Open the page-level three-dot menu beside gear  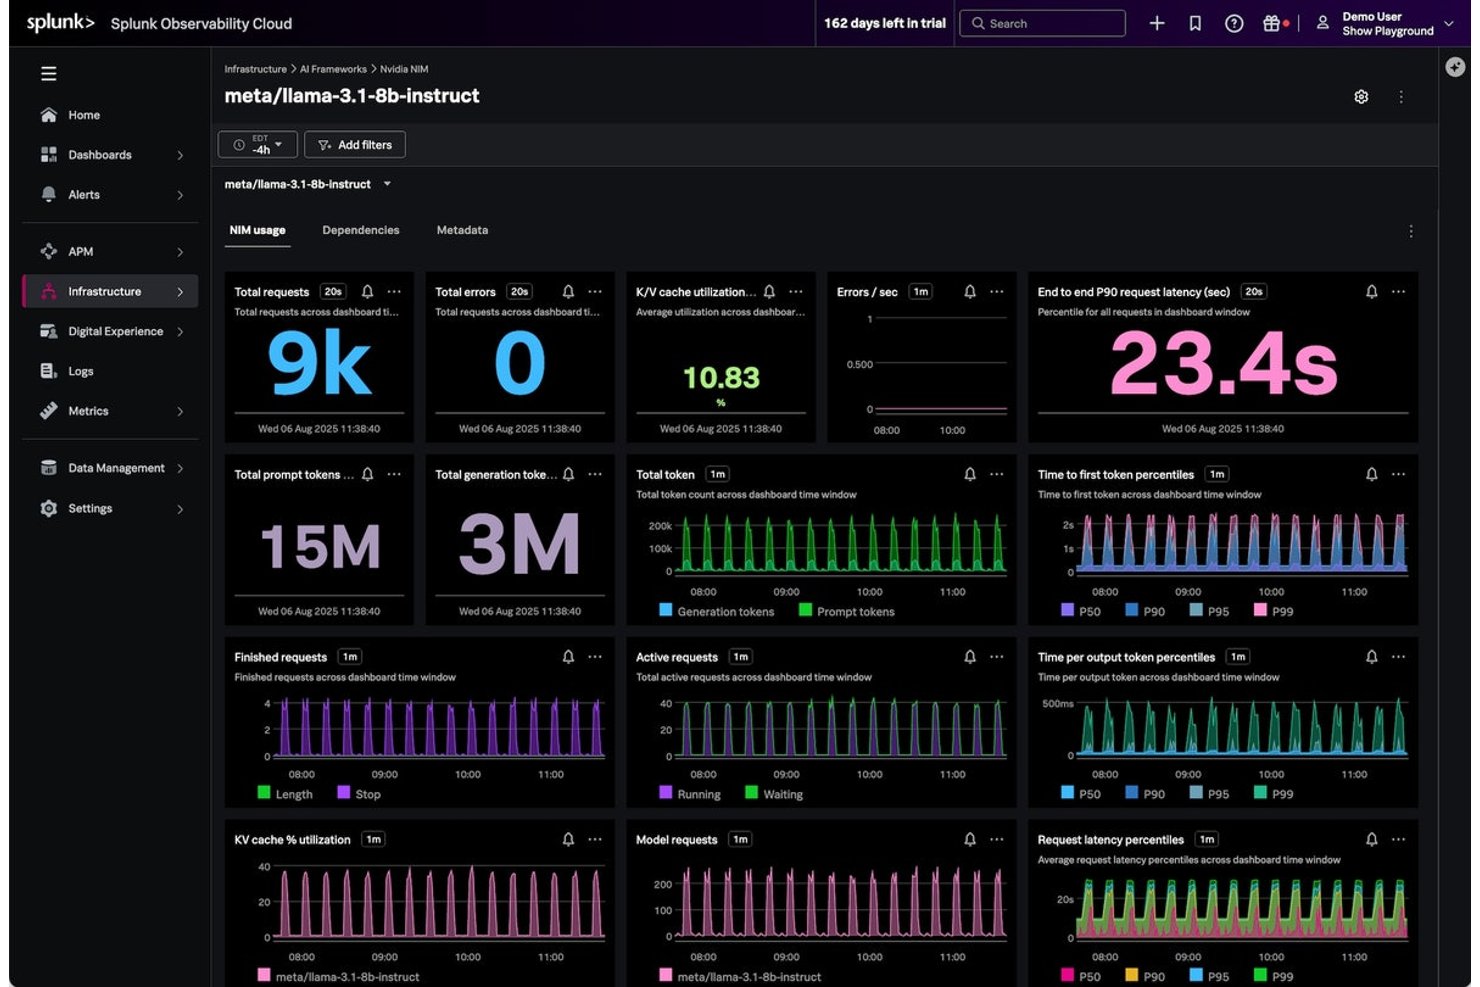[x=1401, y=97]
